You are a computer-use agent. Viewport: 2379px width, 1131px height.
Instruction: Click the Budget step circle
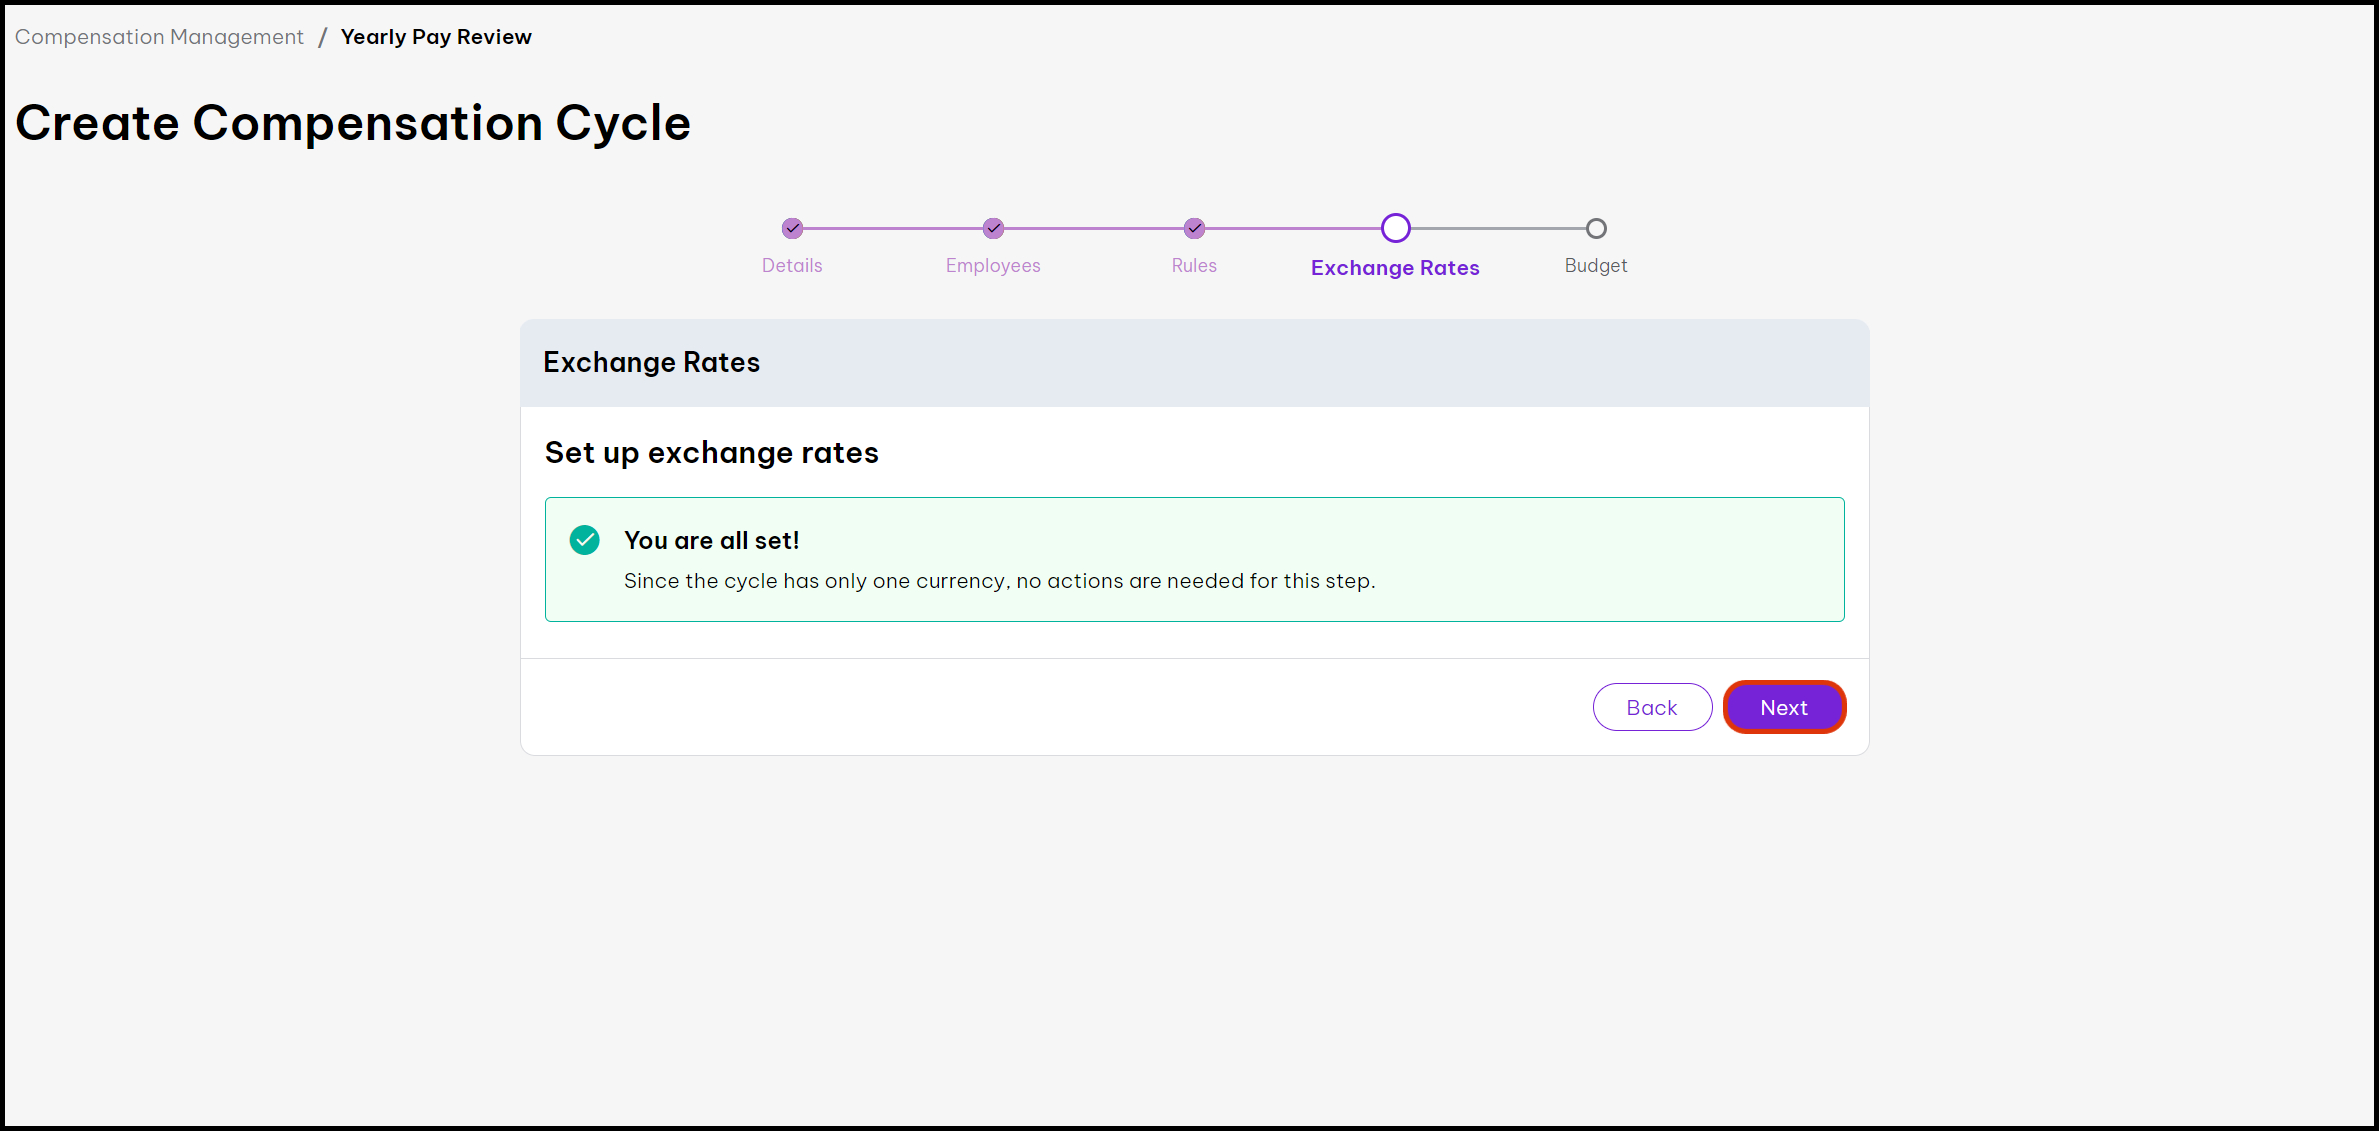1596,228
